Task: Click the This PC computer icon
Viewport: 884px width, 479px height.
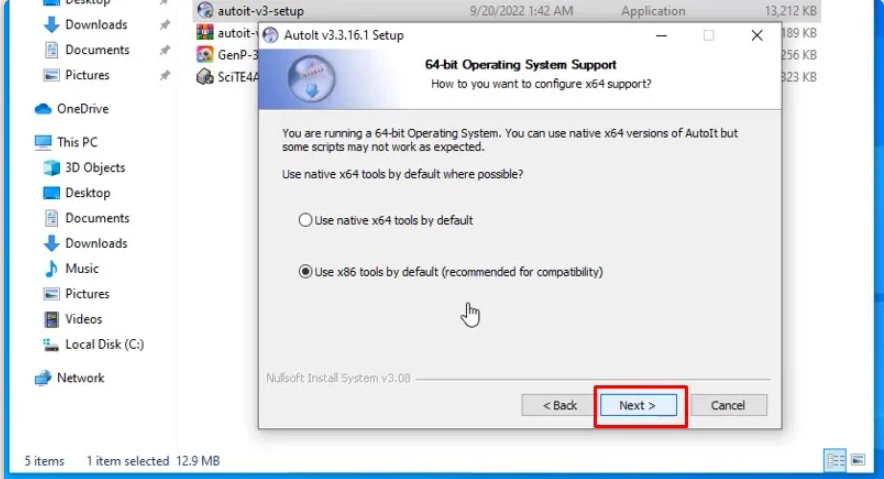Action: point(43,142)
